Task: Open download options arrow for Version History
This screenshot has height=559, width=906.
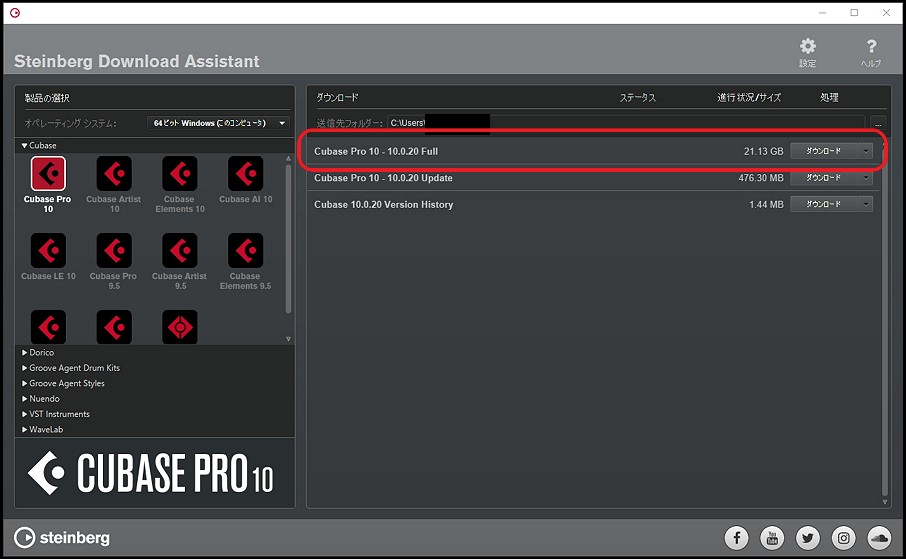Action: (x=866, y=204)
